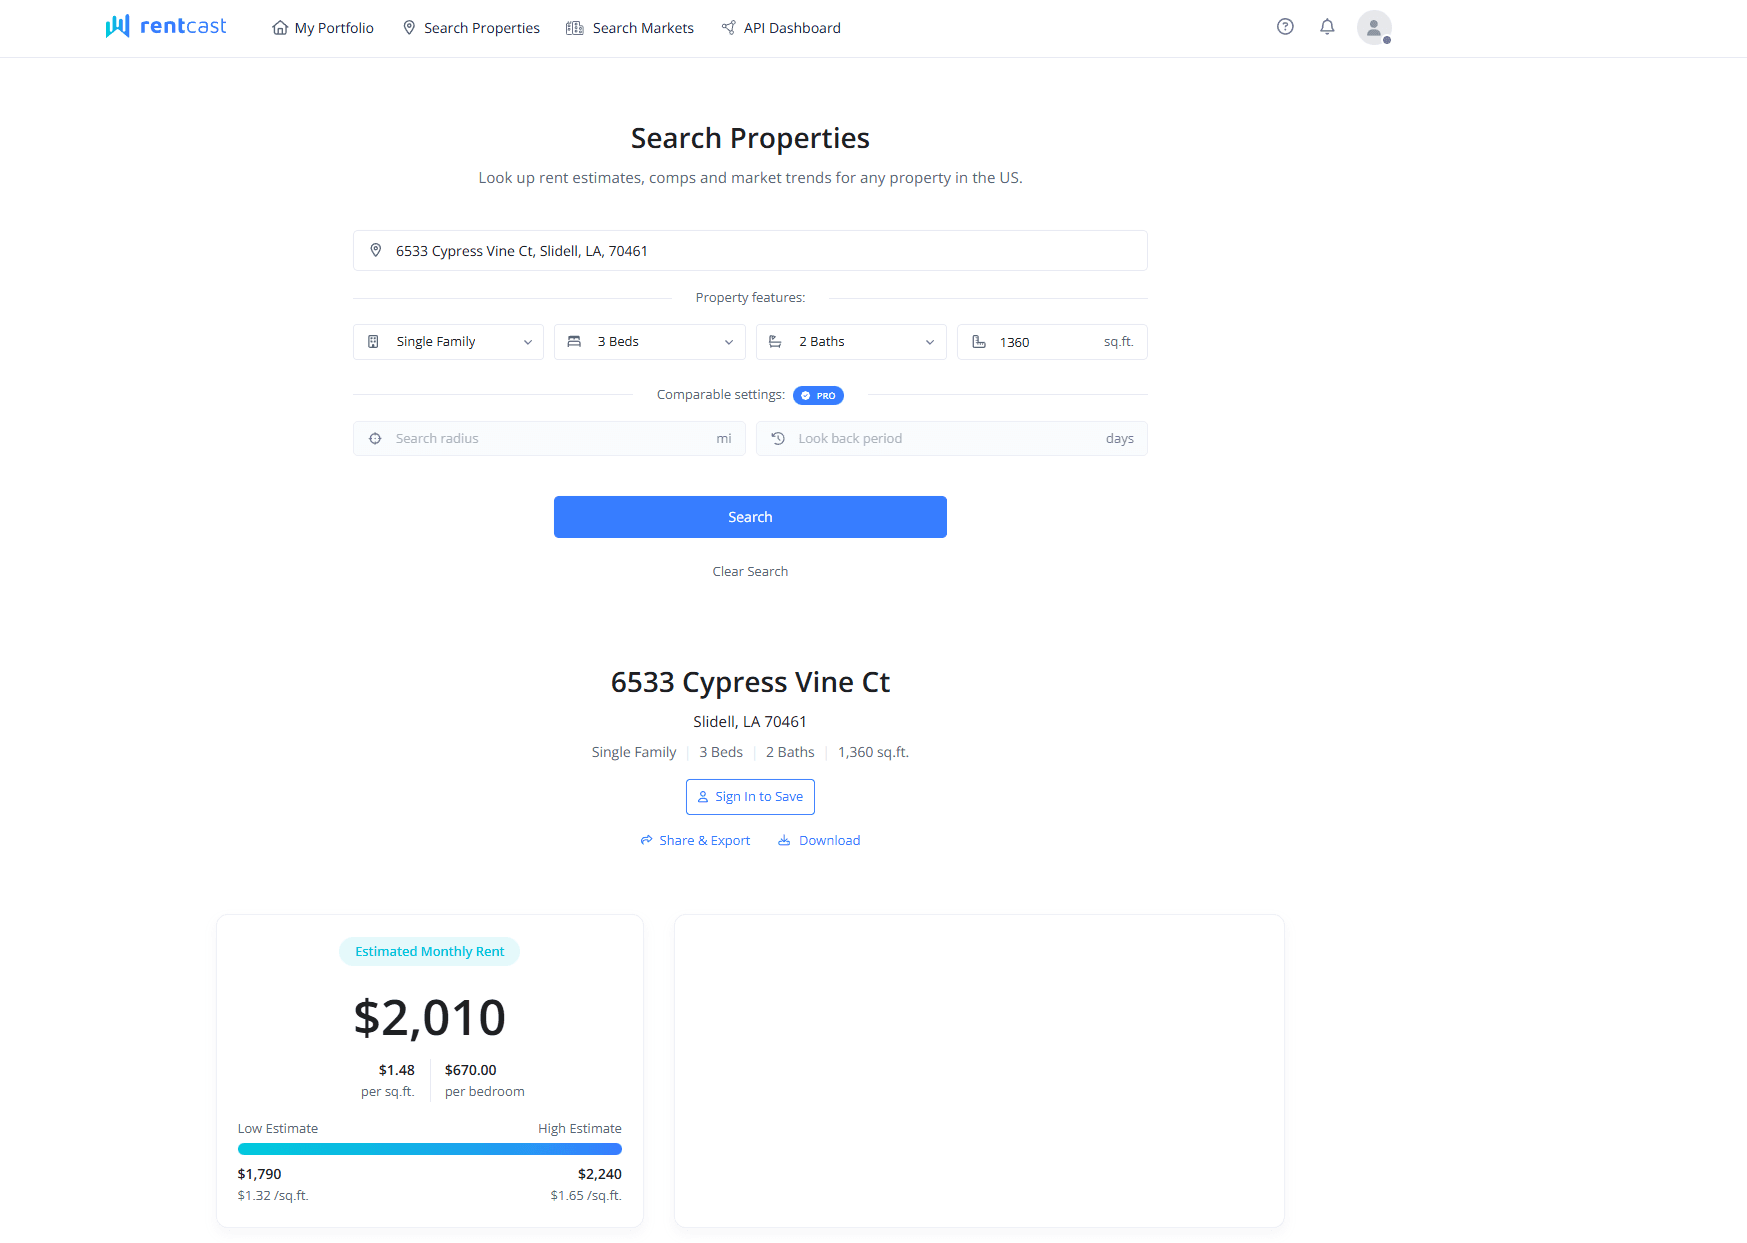
Task: Open API Dashboard in navigation
Action: [x=781, y=28]
